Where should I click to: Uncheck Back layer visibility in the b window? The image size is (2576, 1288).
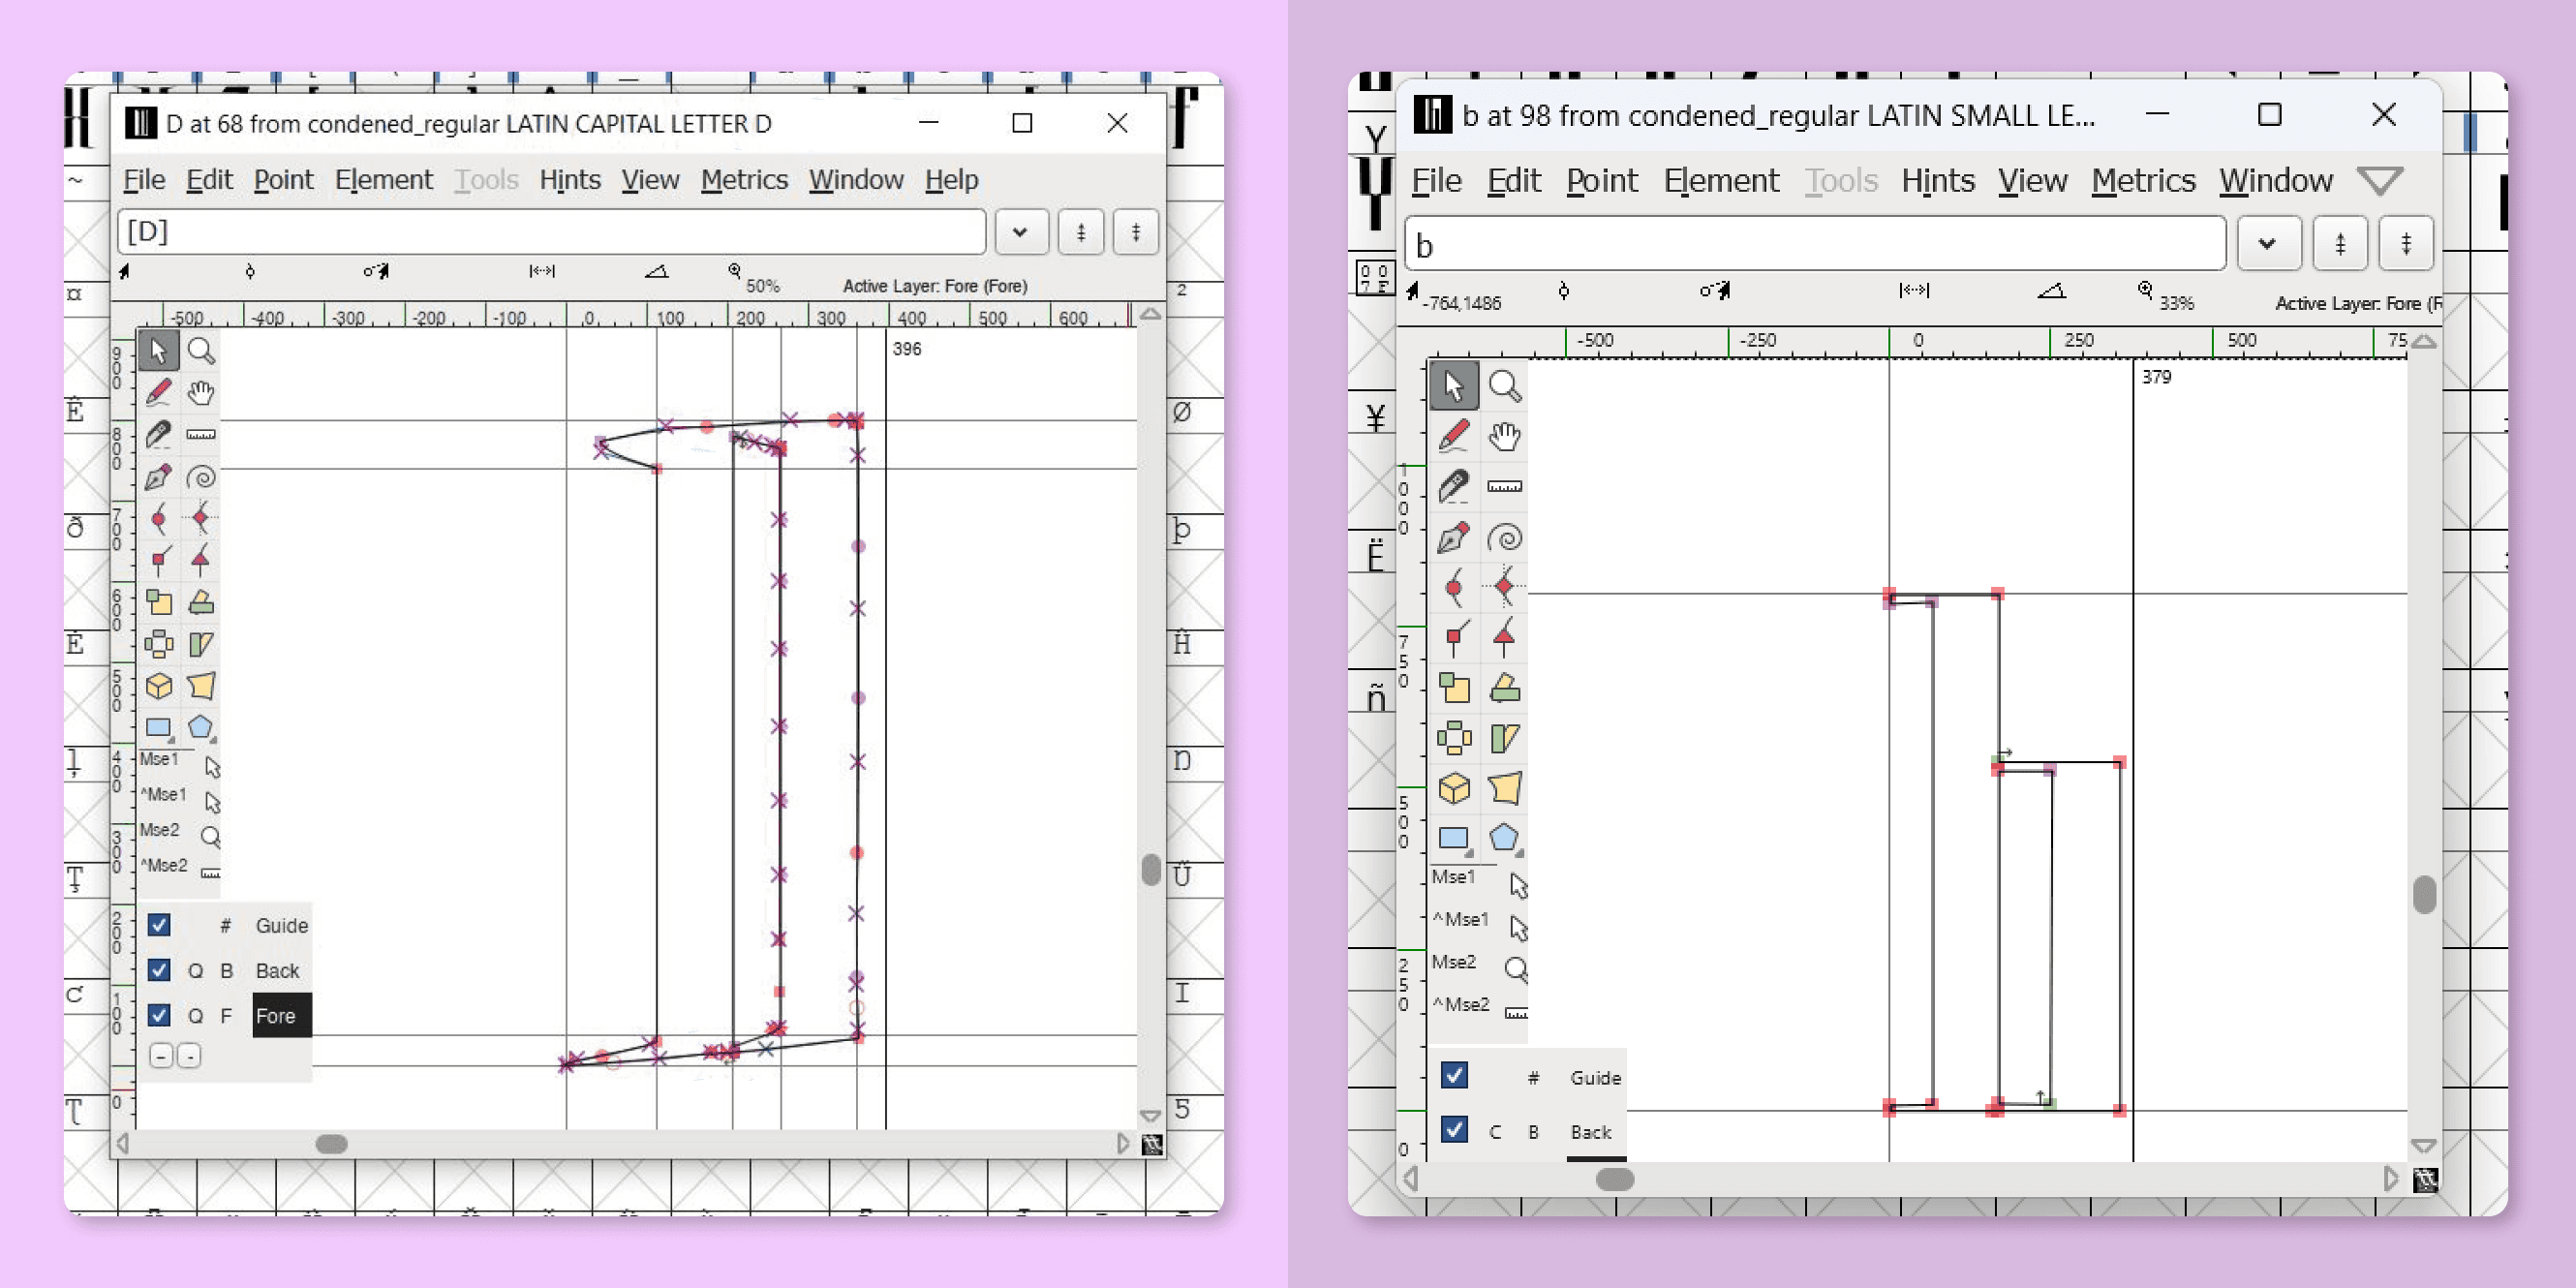coord(1454,1131)
